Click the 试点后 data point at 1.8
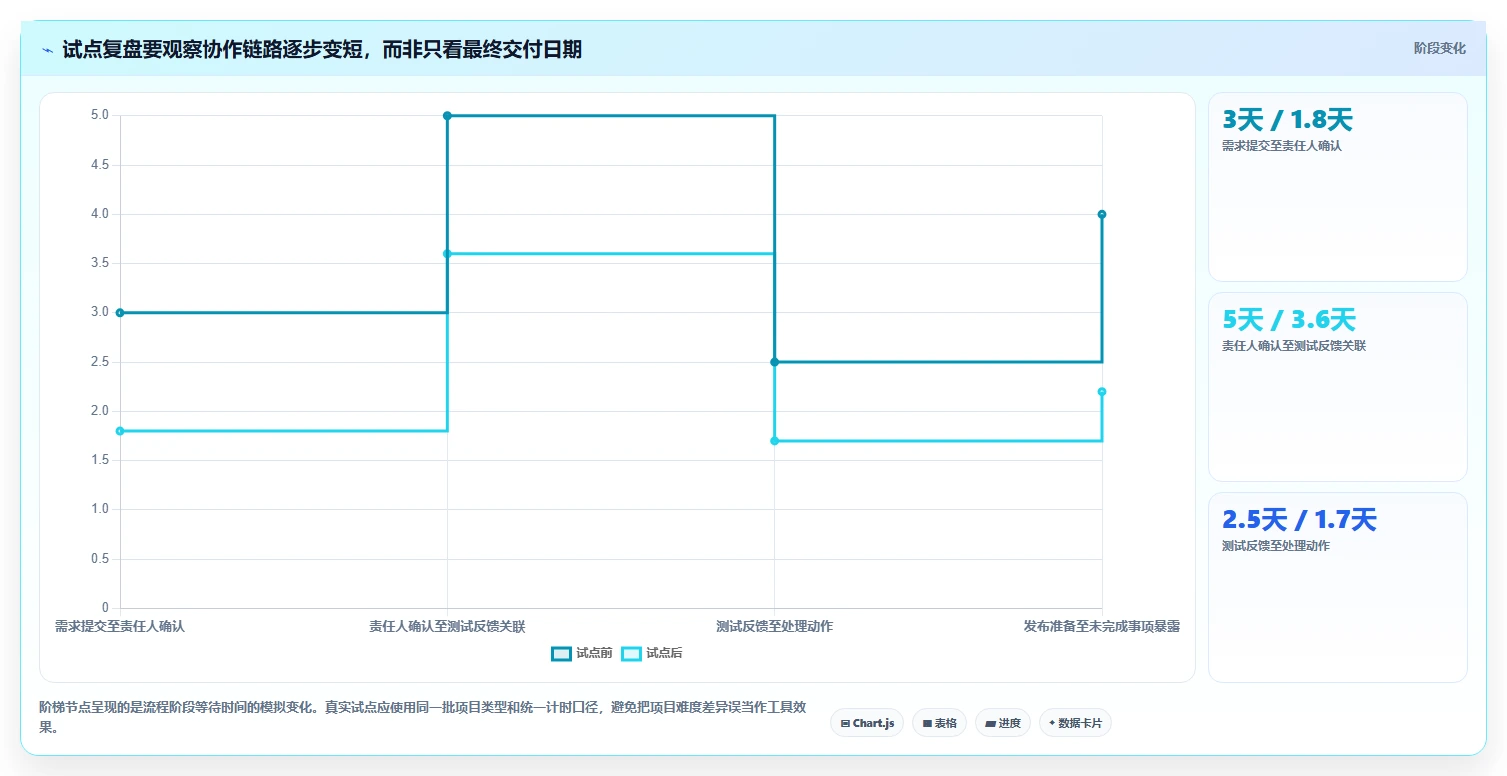Viewport: 1507px width, 776px height. [120, 431]
